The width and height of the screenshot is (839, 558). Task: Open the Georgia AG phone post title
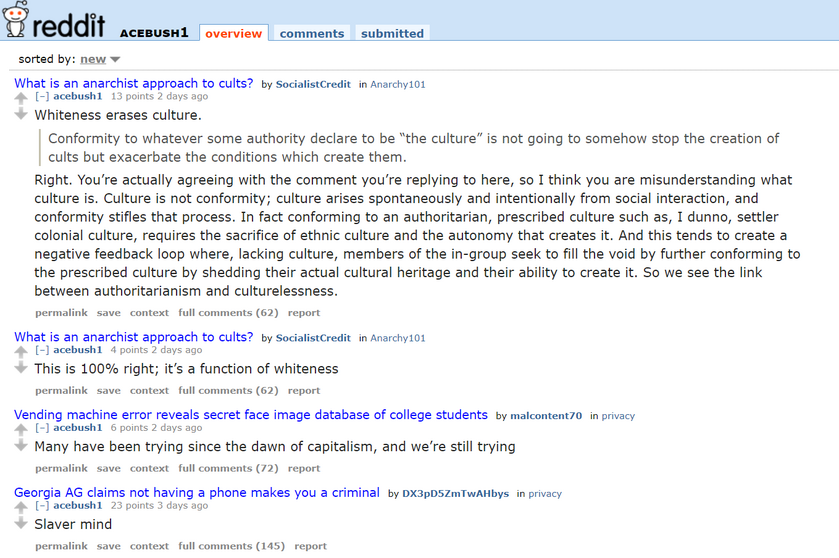click(197, 493)
